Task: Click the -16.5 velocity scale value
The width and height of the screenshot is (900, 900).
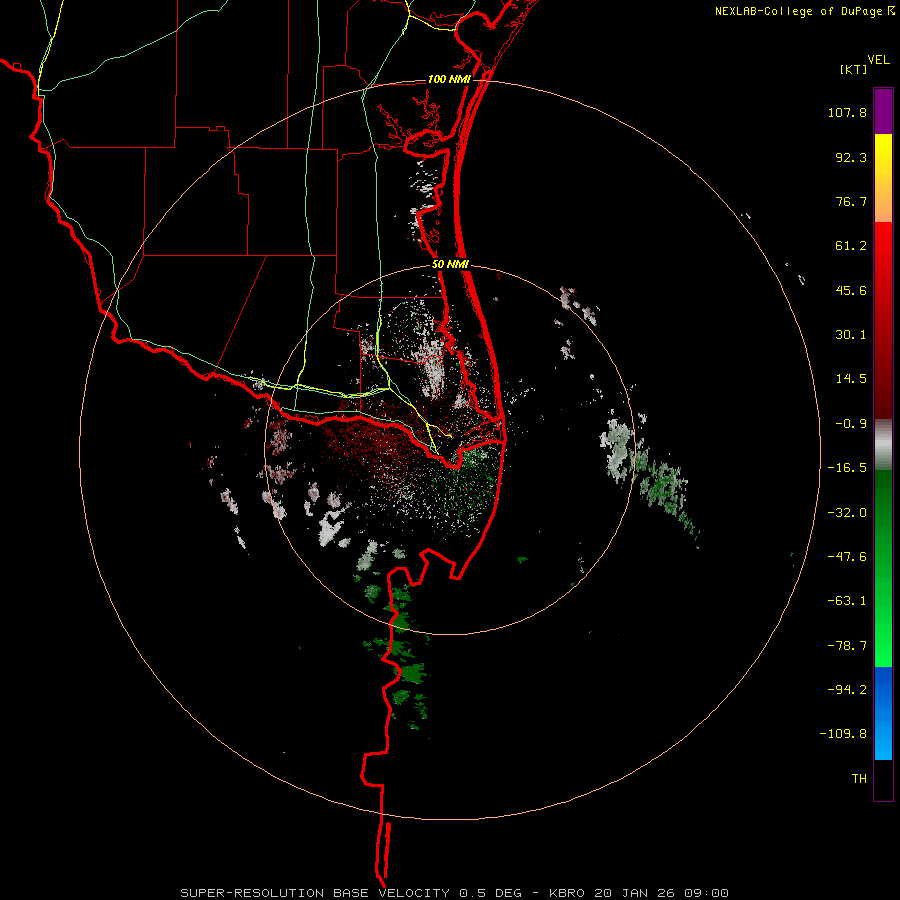Action: coord(847,468)
